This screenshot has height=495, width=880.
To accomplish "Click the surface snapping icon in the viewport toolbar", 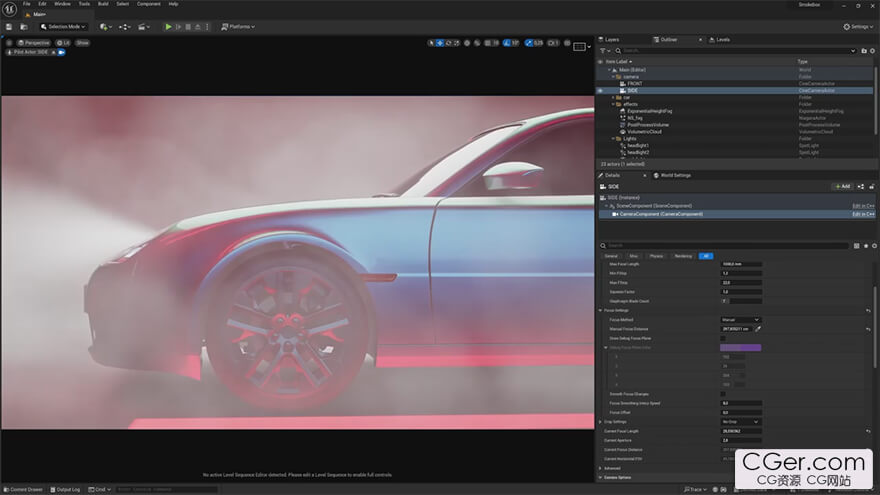I will [x=477, y=43].
